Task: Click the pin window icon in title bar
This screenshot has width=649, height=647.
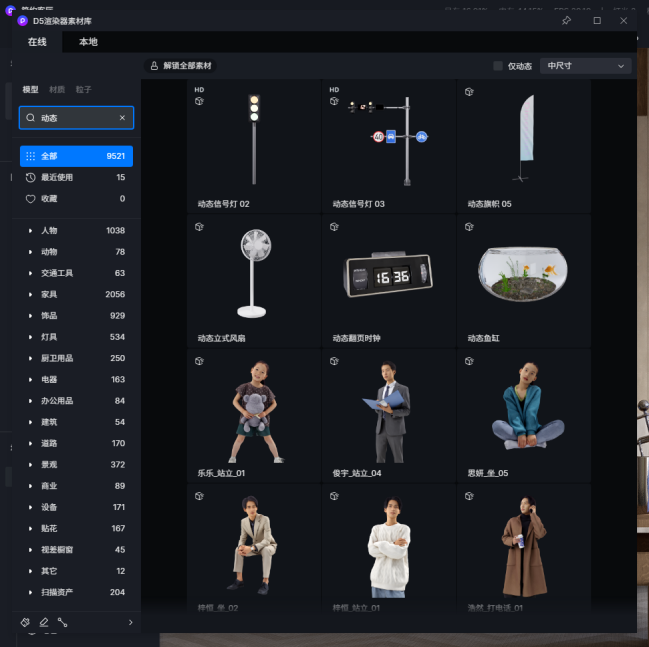Action: [x=566, y=20]
